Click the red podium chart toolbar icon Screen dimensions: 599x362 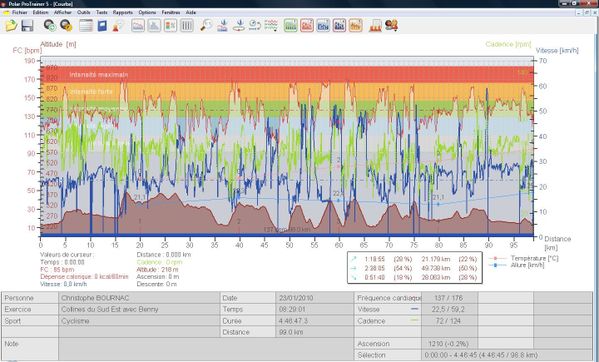pos(375,26)
